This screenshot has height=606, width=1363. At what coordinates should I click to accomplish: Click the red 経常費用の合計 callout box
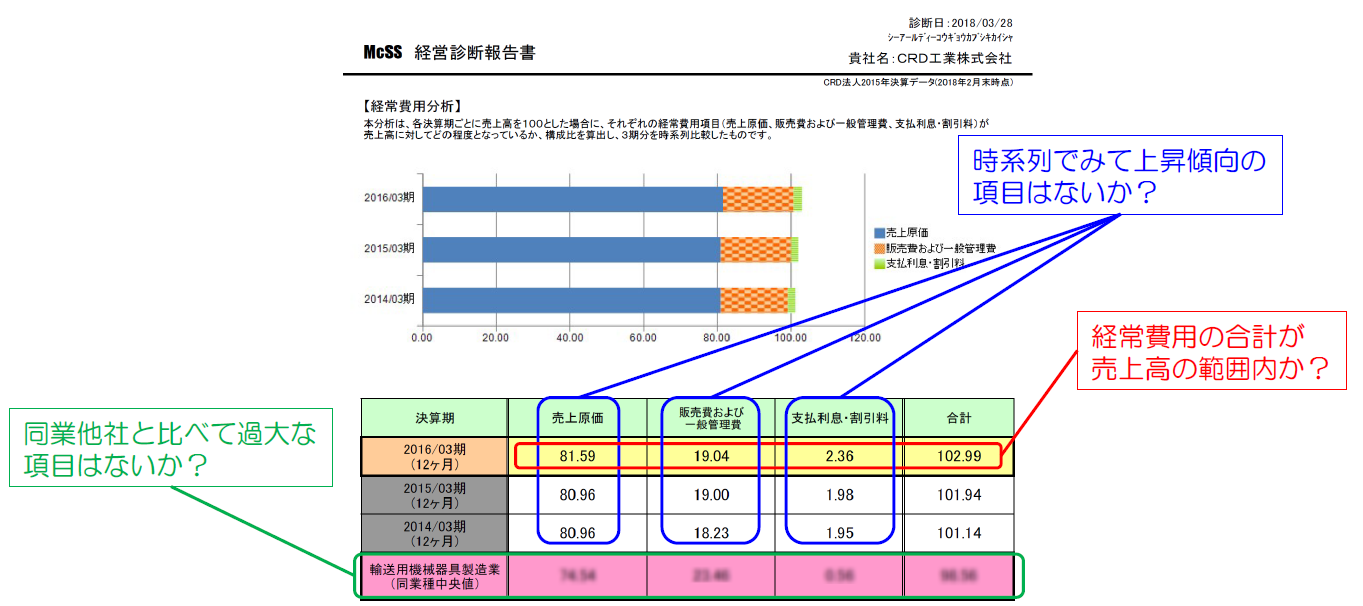(1211, 350)
